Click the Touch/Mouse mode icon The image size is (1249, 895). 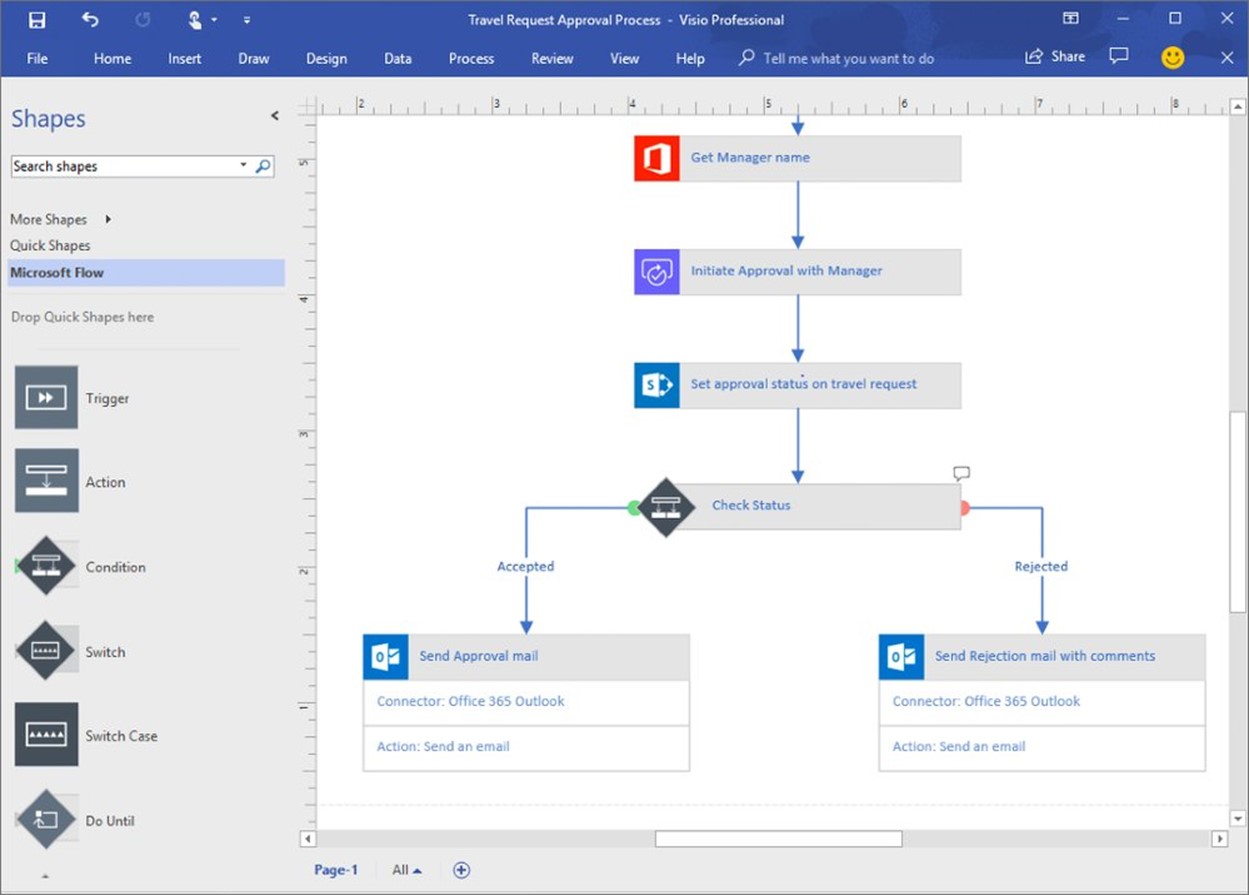click(x=196, y=19)
